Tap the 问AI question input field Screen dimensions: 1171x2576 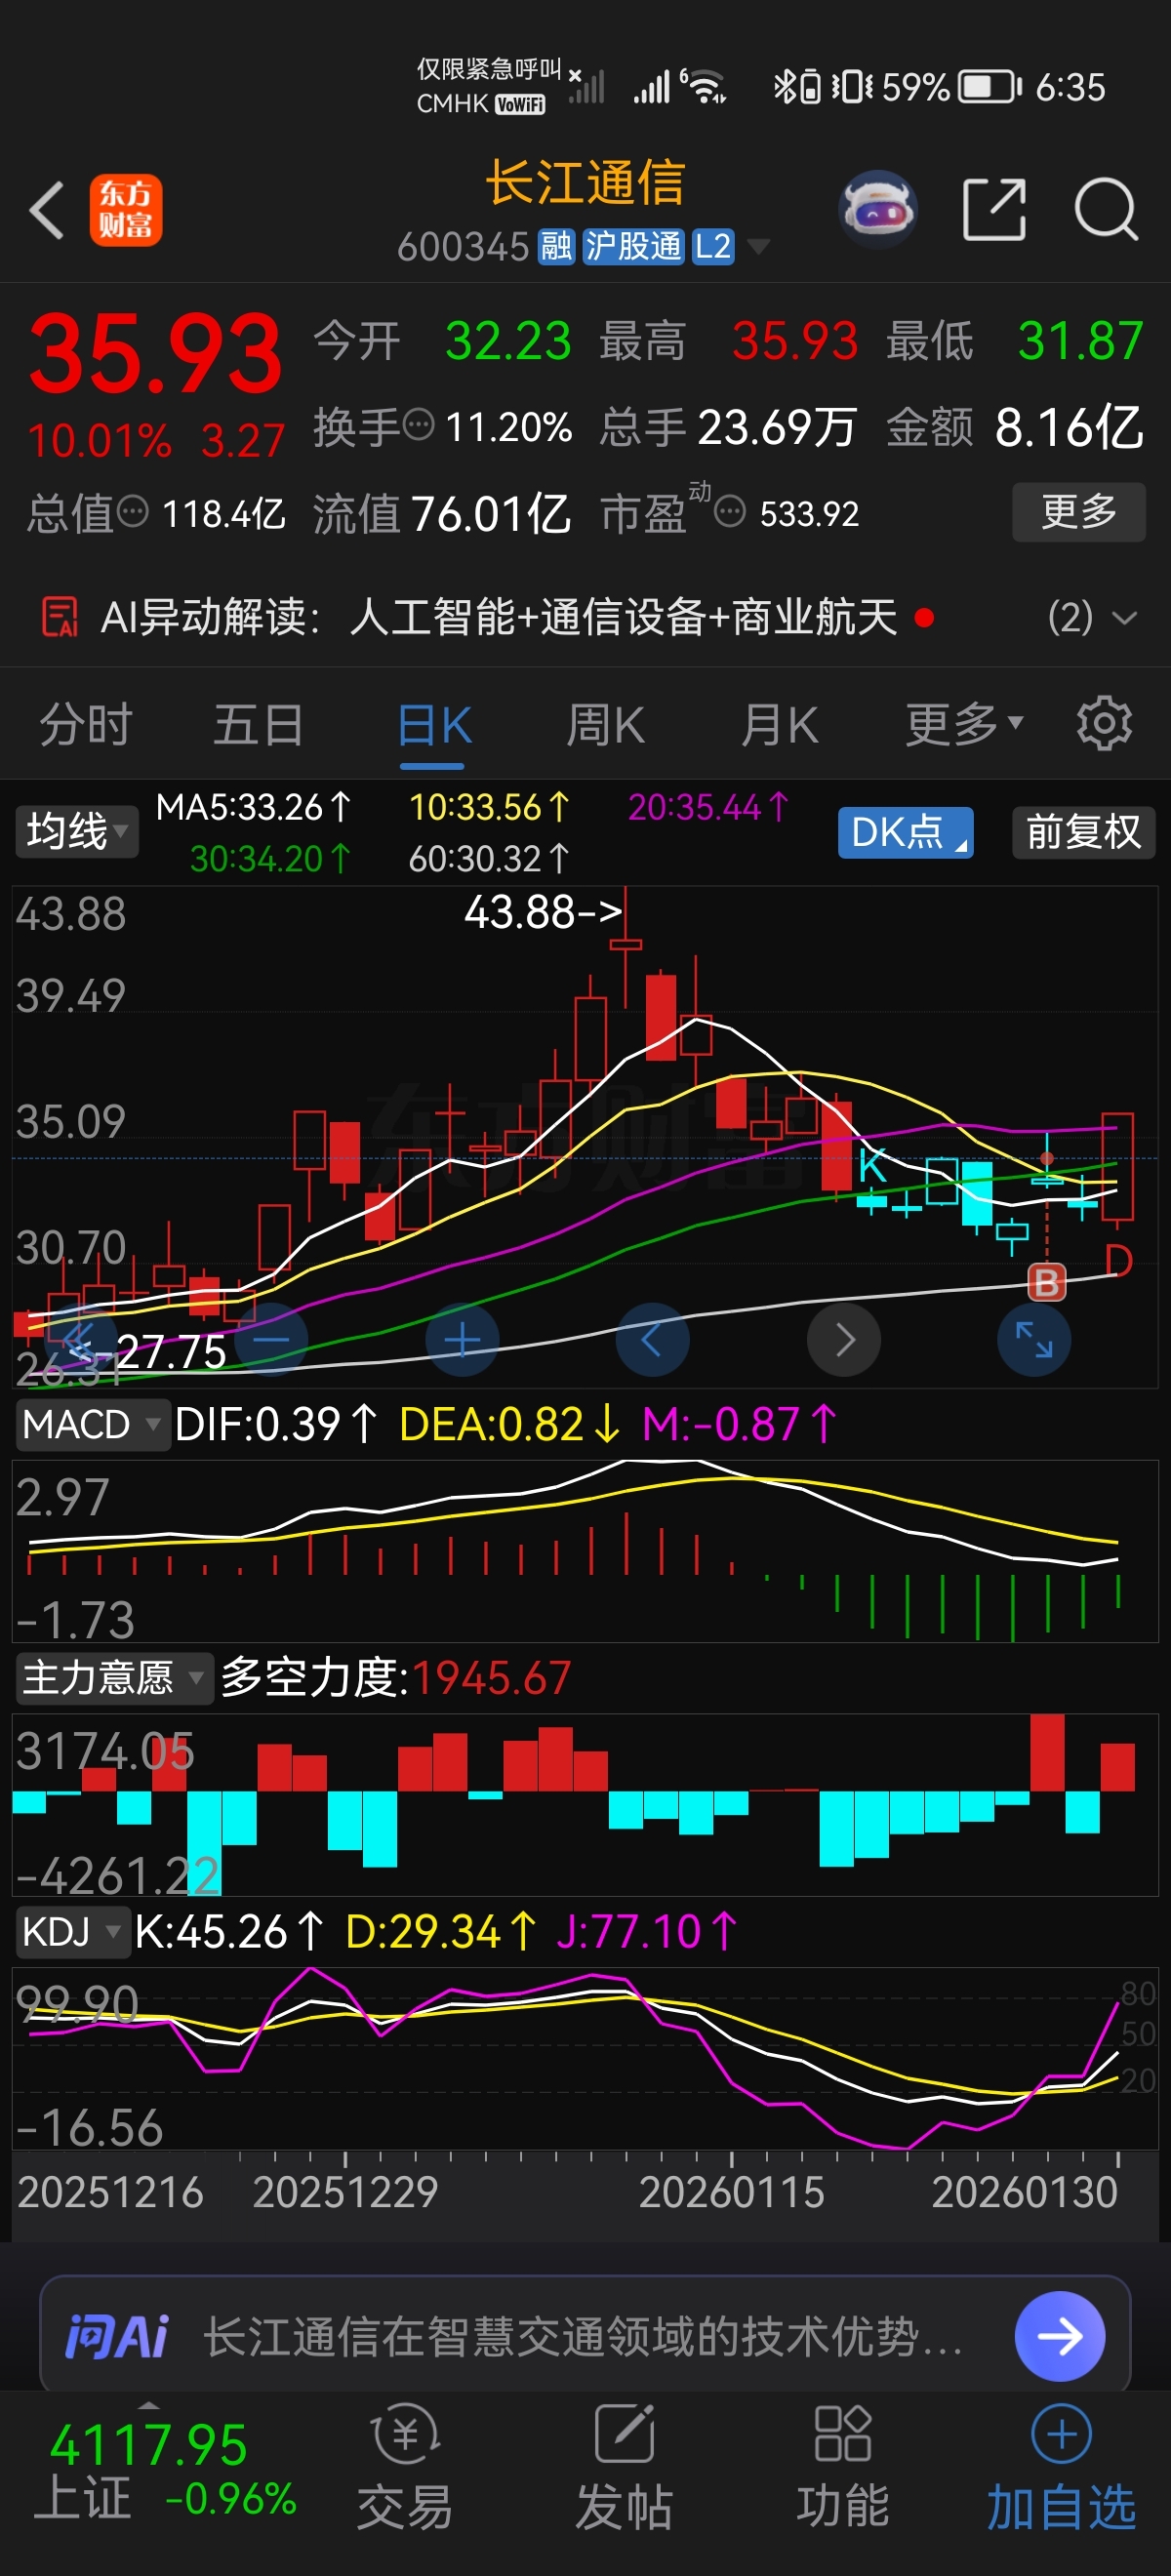(x=585, y=2335)
